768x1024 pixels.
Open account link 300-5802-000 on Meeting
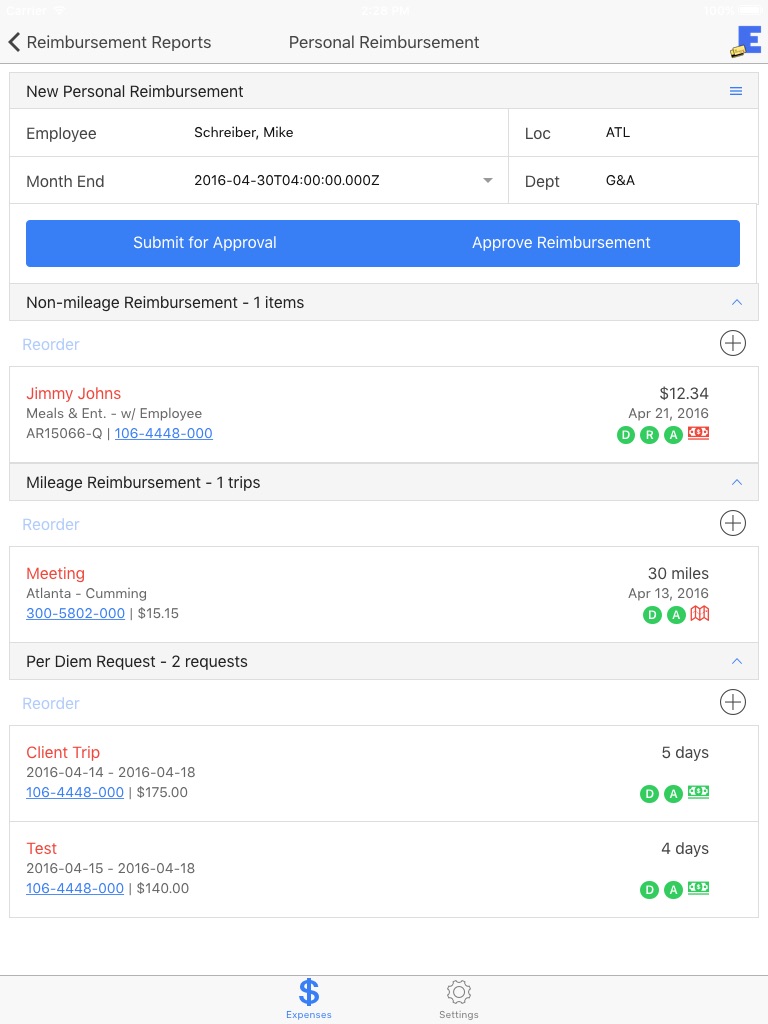[76, 613]
